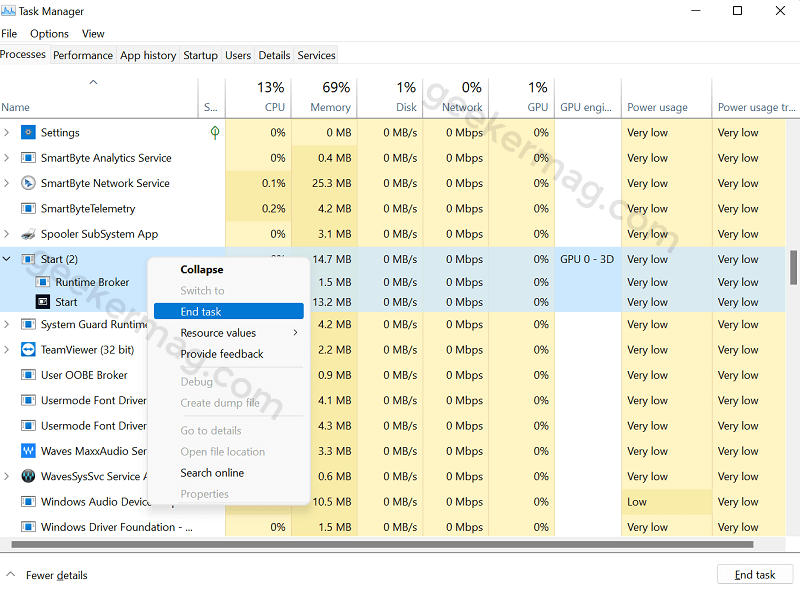Expand the Spooler SubSystem App row

point(7,234)
